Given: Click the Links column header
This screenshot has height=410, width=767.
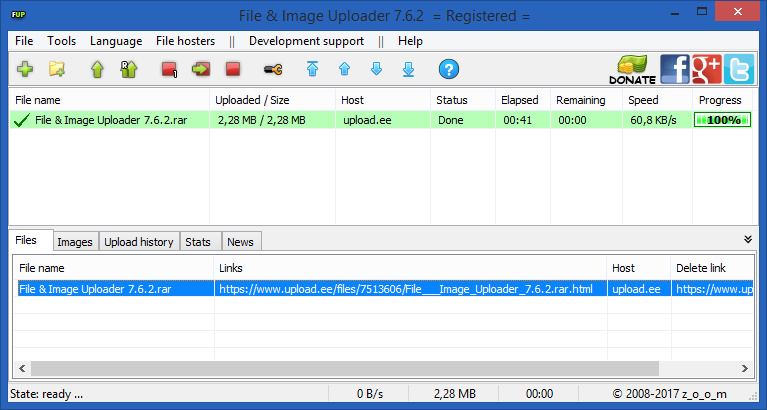Looking at the screenshot, I should [410, 268].
